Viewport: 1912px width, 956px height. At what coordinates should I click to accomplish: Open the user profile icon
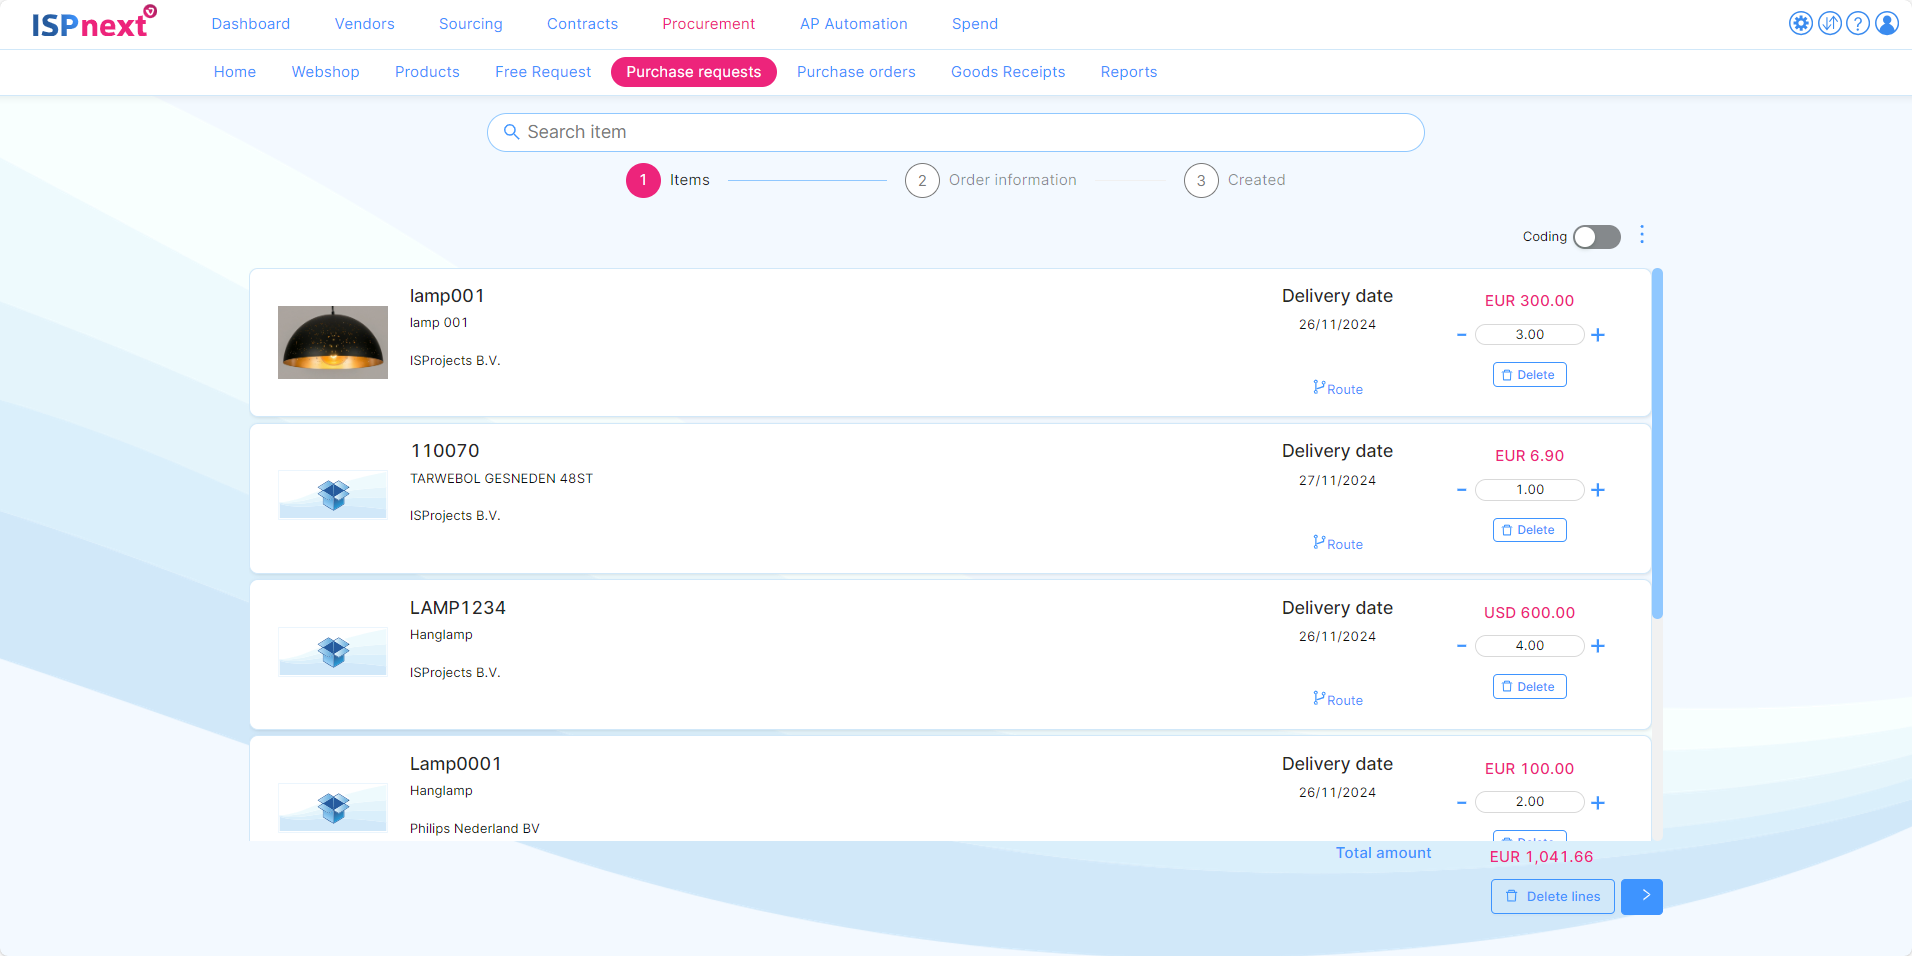pos(1887,23)
